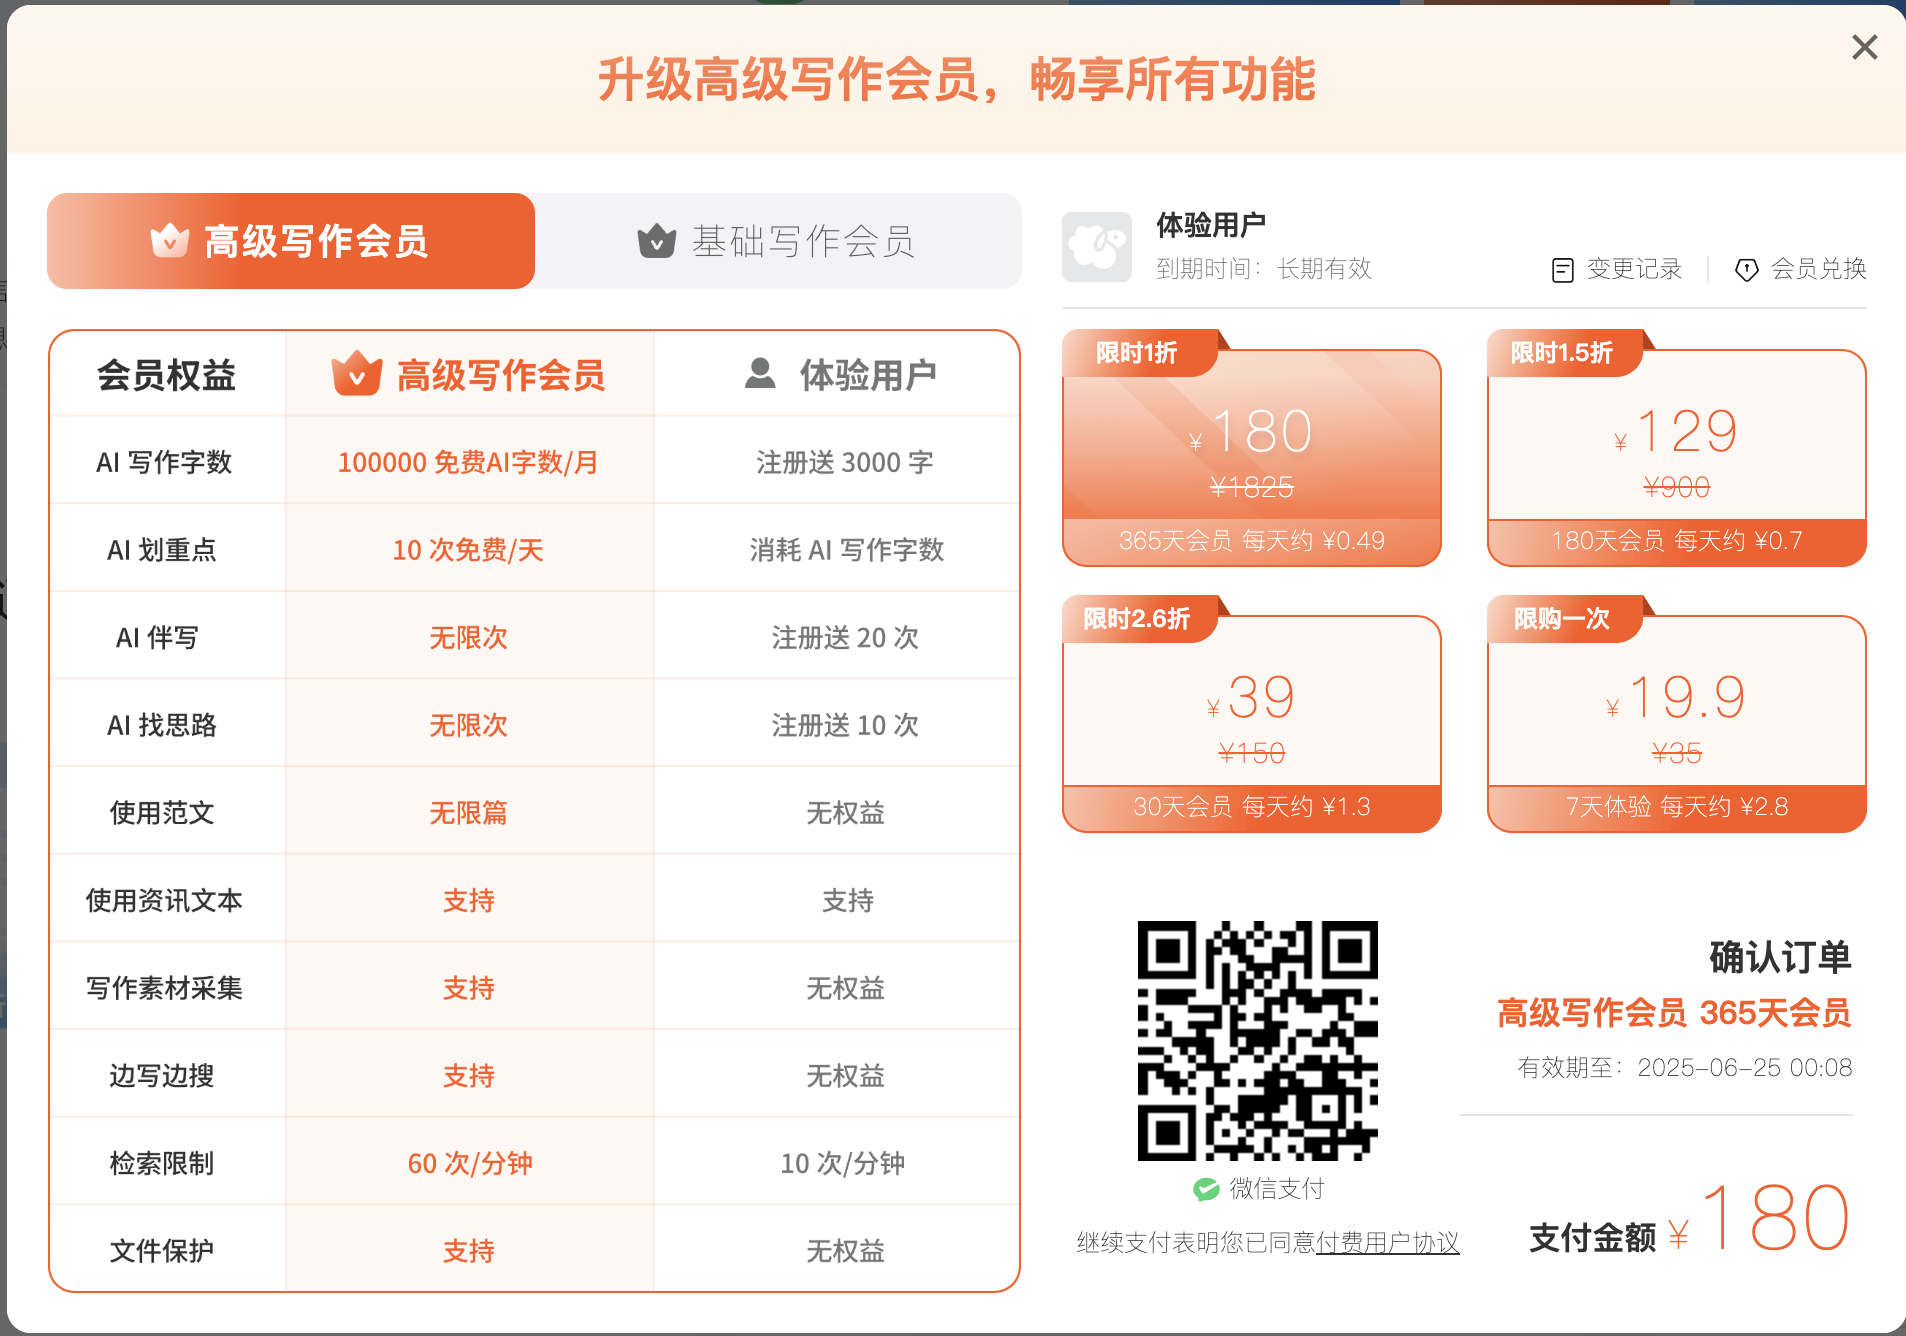
Task: Open the 付费用户协议 agreement link
Action: tap(1386, 1242)
